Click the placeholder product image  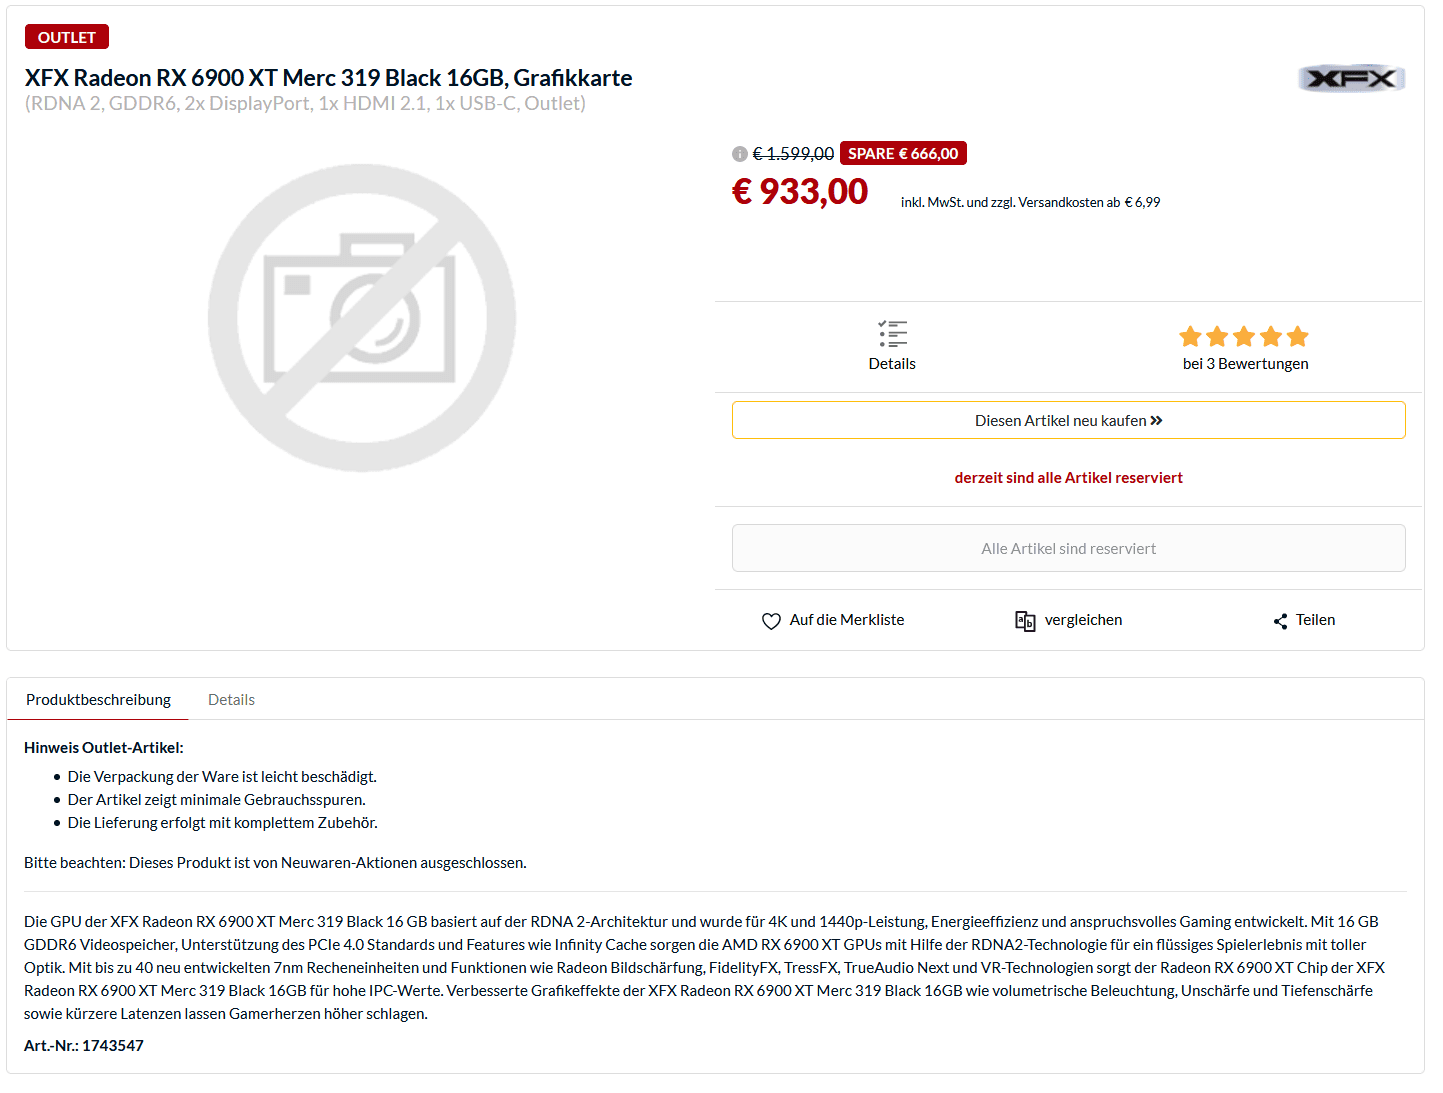[x=362, y=318]
